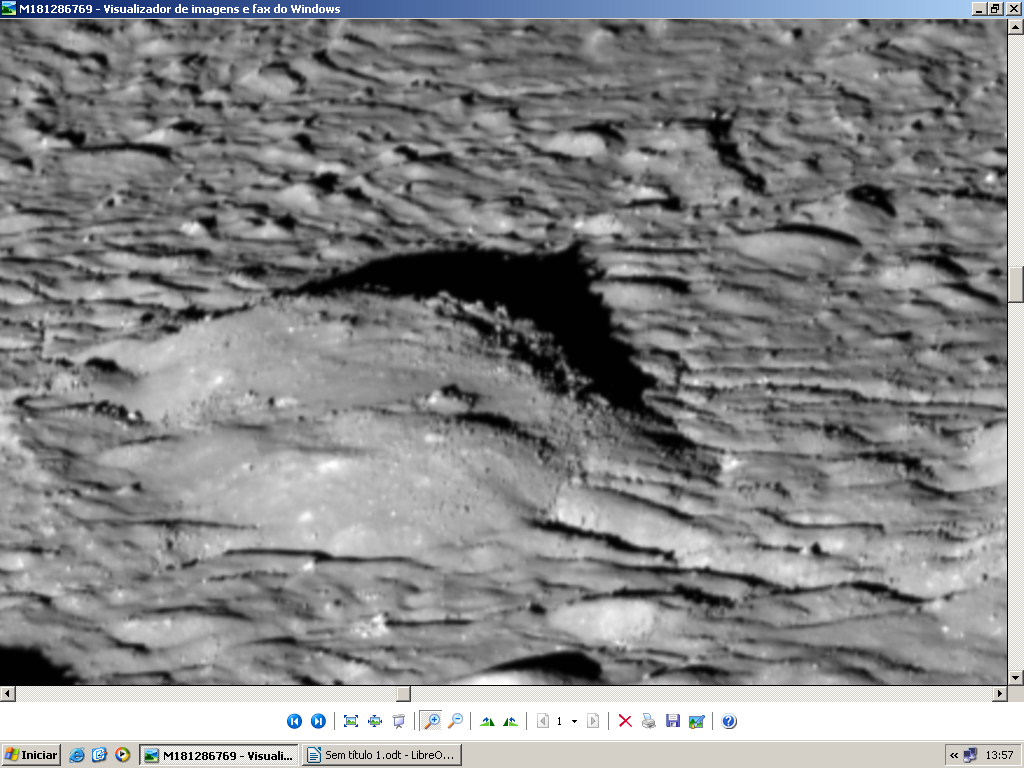Open the image for editing
Viewport: 1024px width, 768px height.
[x=697, y=721]
